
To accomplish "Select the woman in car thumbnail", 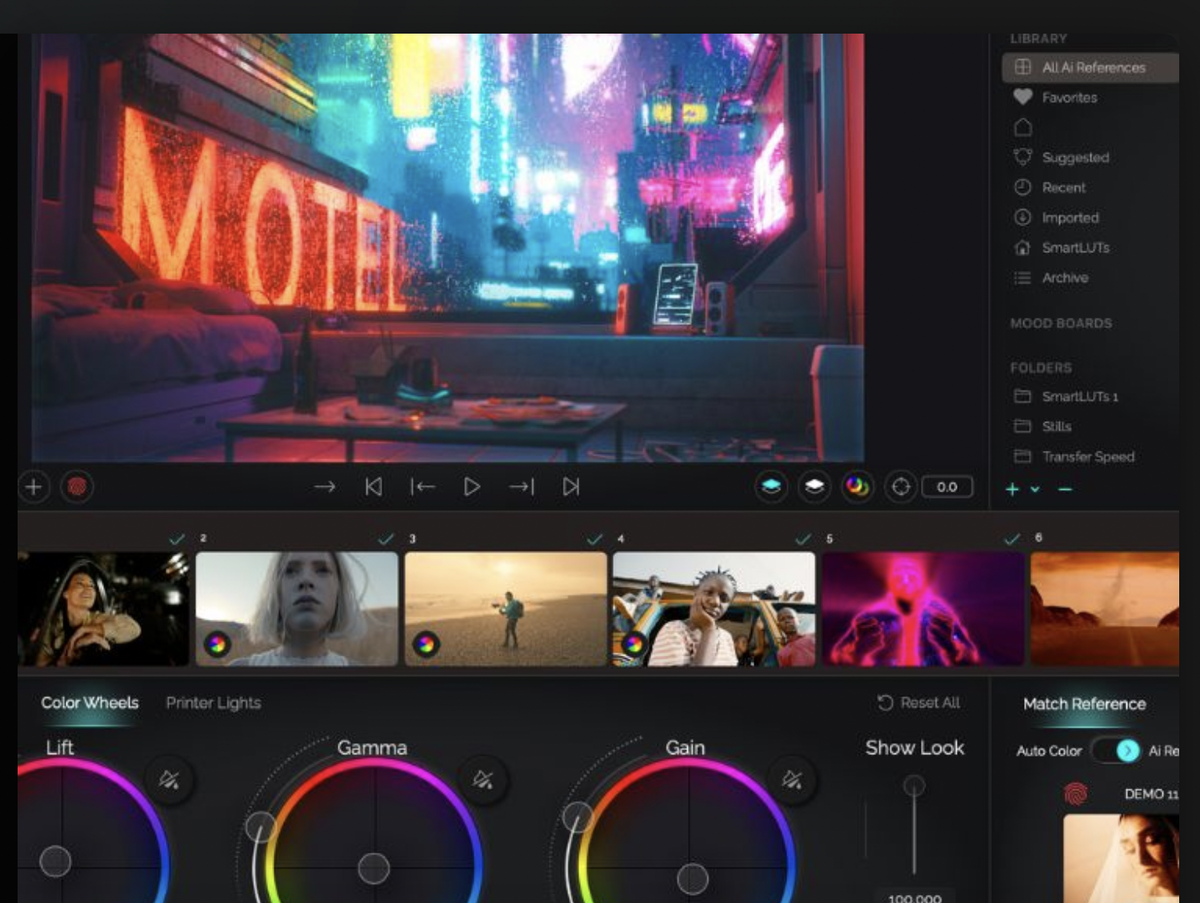I will 103,609.
